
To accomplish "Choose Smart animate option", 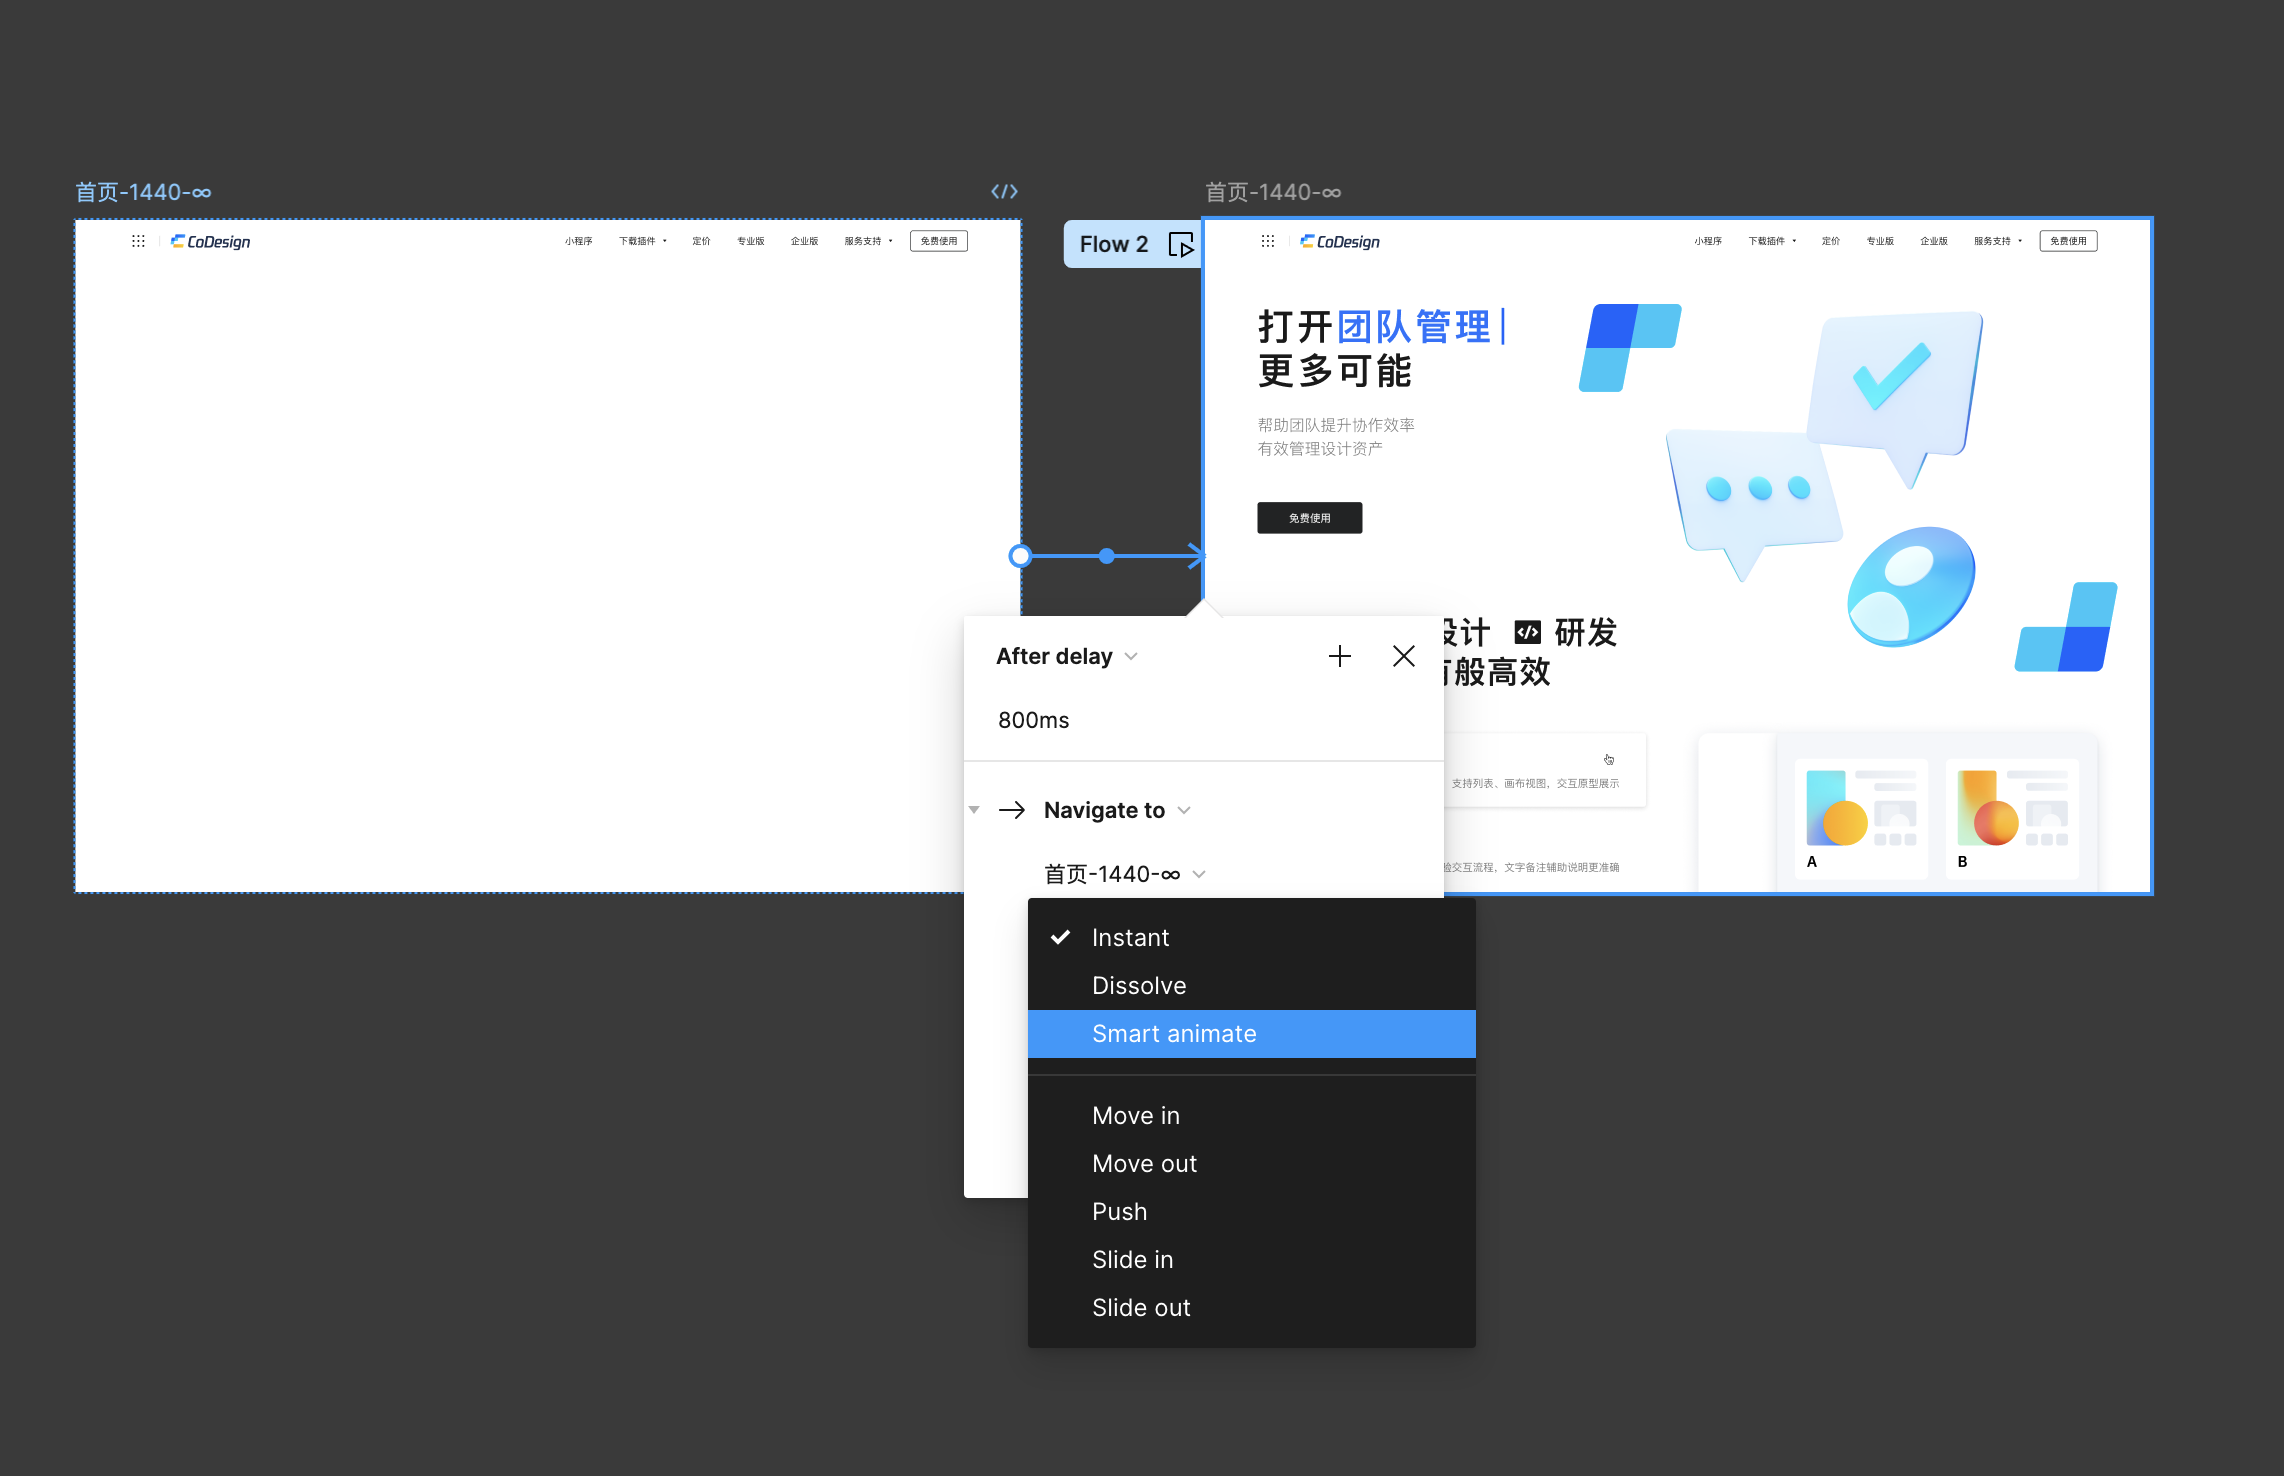I will tap(1252, 1034).
